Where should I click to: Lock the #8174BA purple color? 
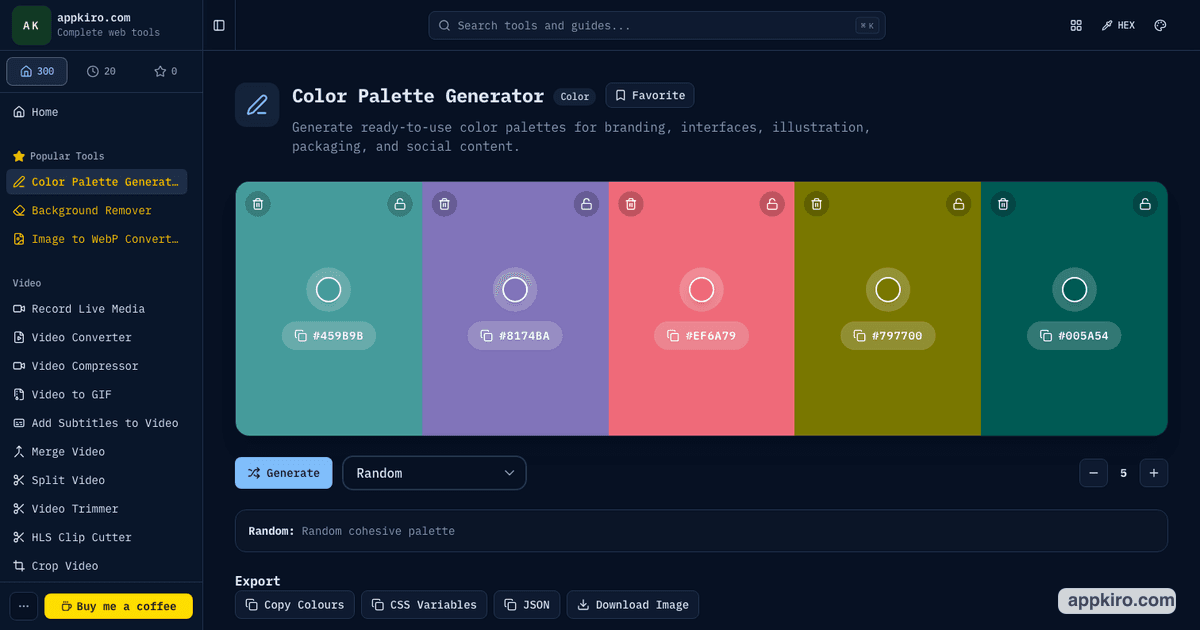pos(586,204)
